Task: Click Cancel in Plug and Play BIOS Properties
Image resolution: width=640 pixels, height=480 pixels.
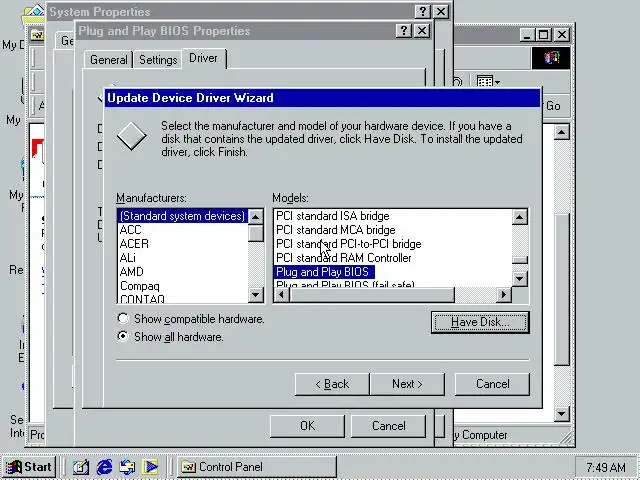Action: click(x=389, y=426)
